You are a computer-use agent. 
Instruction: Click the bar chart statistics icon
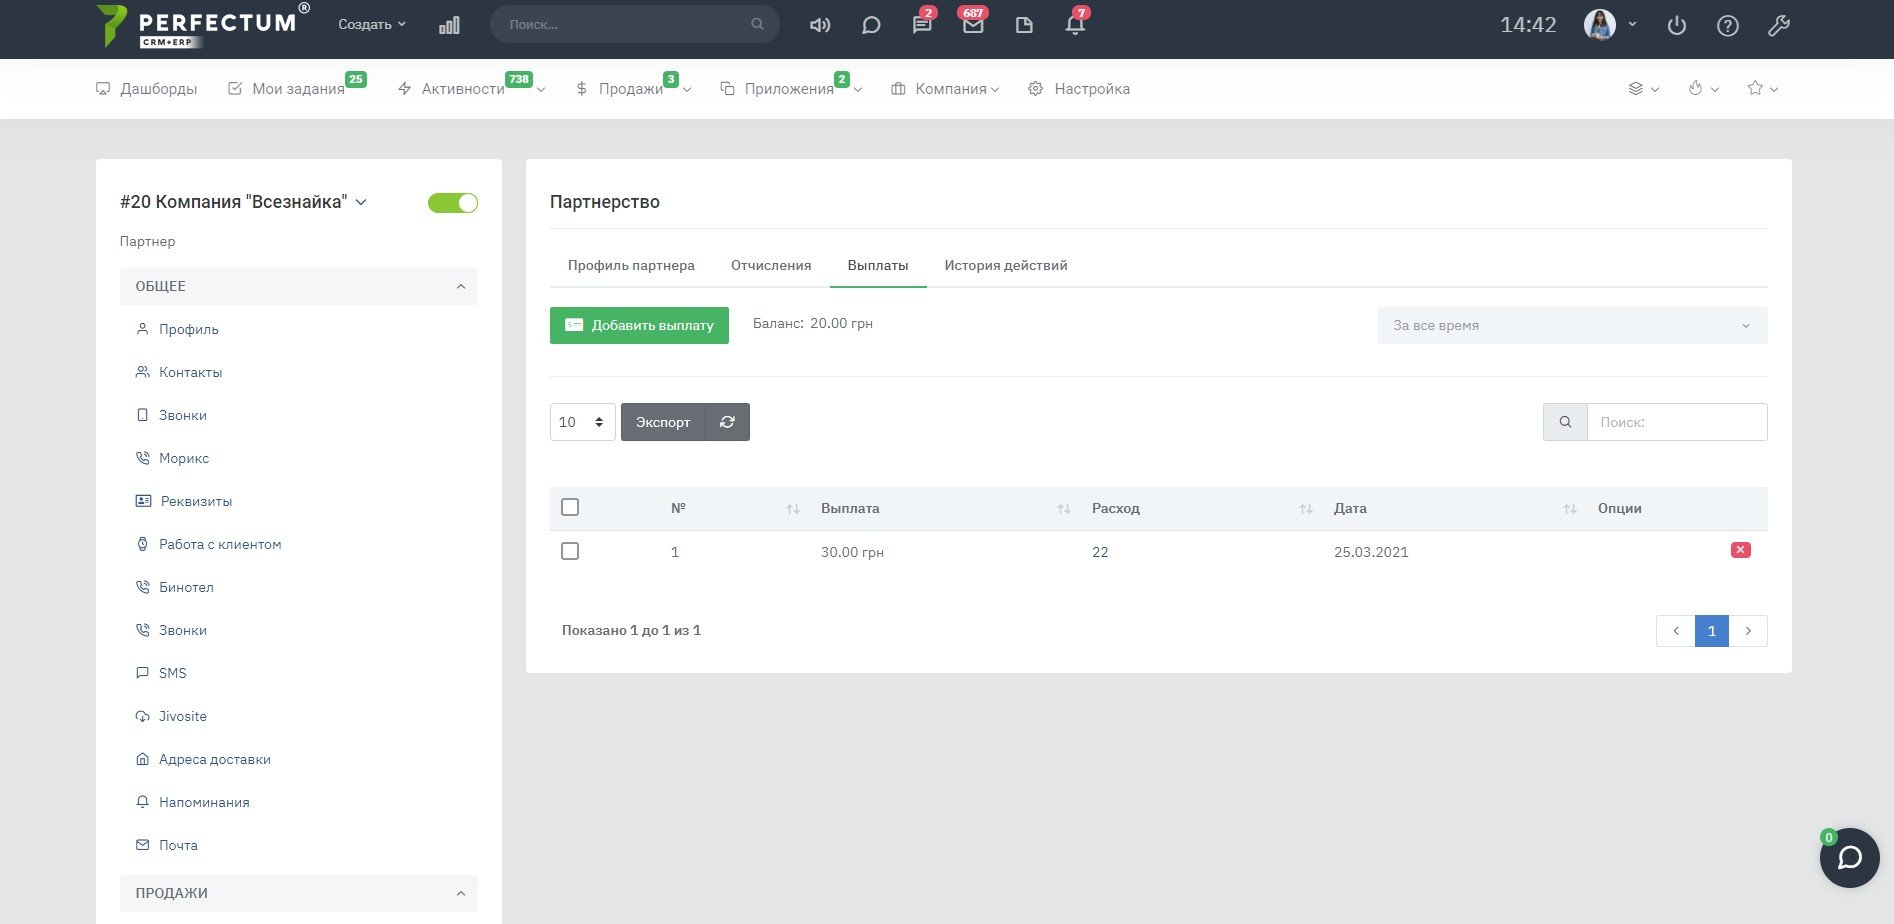(449, 25)
